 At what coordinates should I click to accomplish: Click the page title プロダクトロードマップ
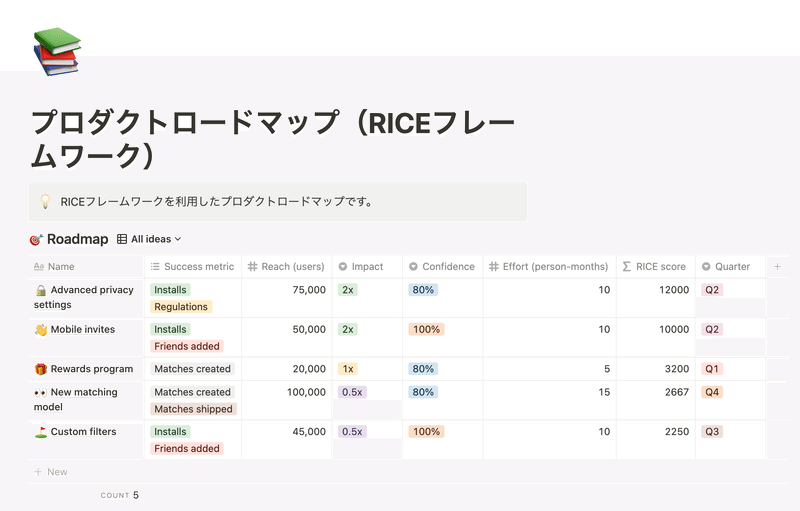click(272, 138)
